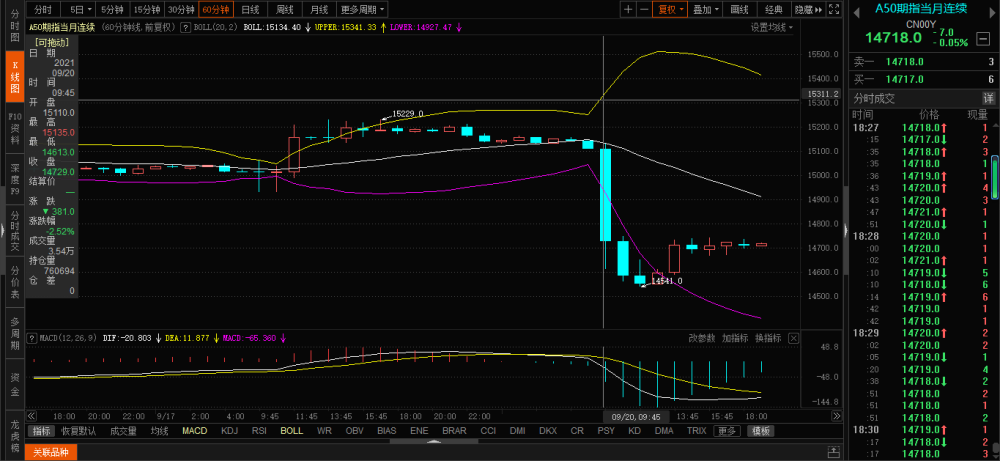The image size is (1000, 461).
Task: Toggle the RSI indicator
Action: click(259, 431)
